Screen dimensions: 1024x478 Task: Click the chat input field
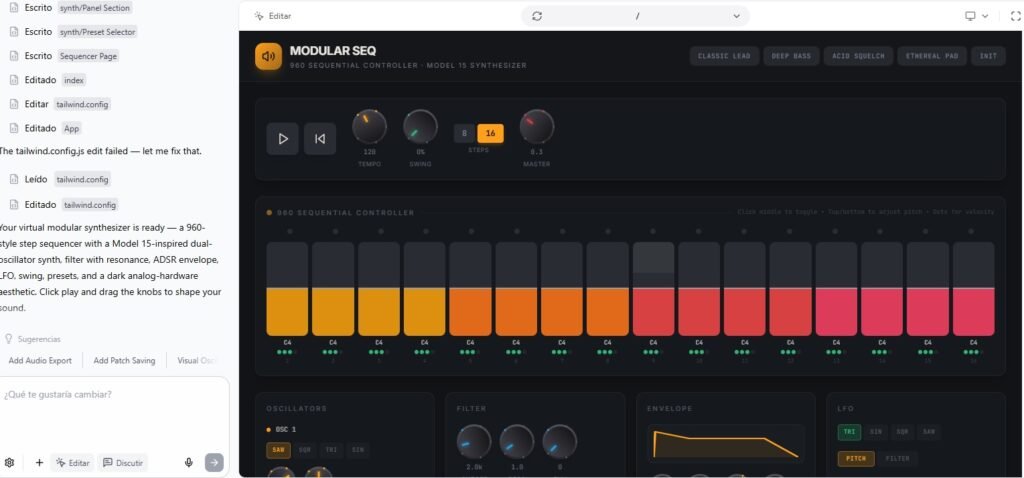click(110, 394)
